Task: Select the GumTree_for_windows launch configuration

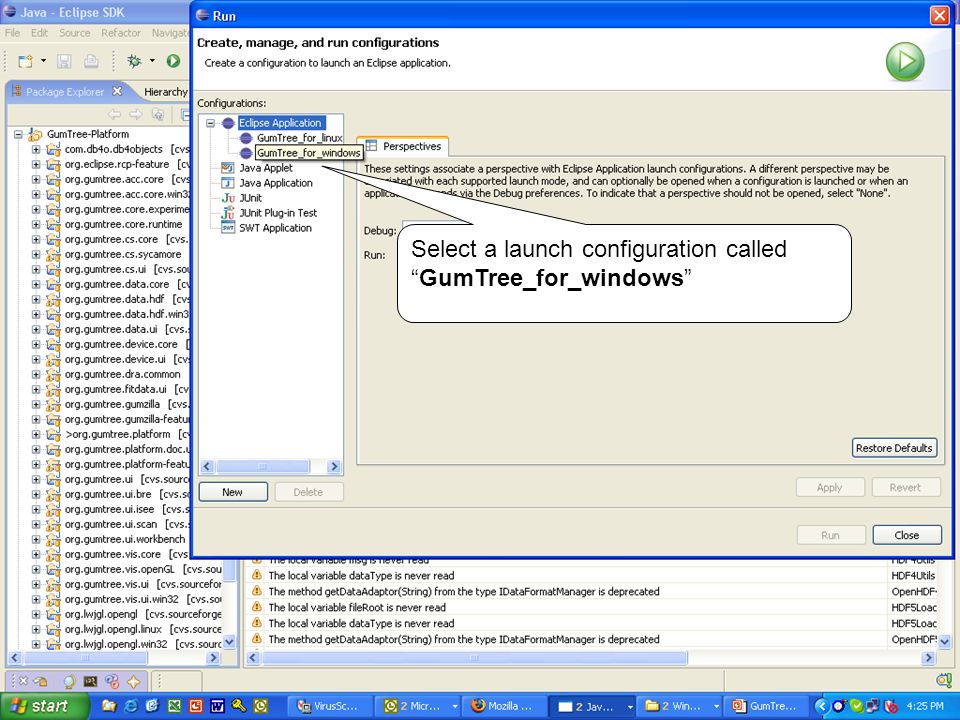Action: (x=308, y=153)
